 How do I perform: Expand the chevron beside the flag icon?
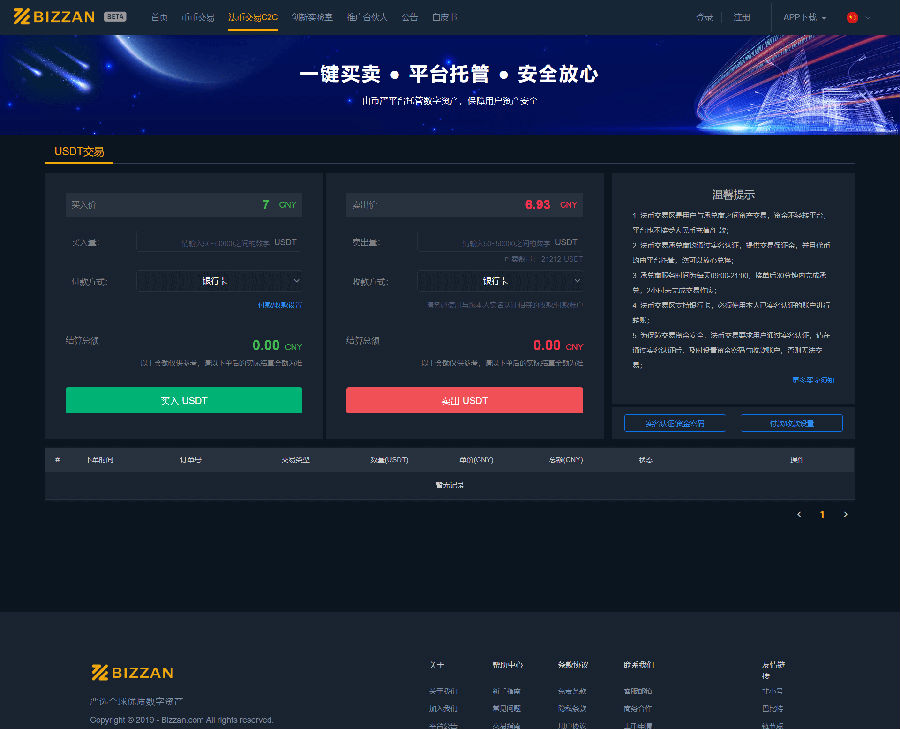pos(868,18)
